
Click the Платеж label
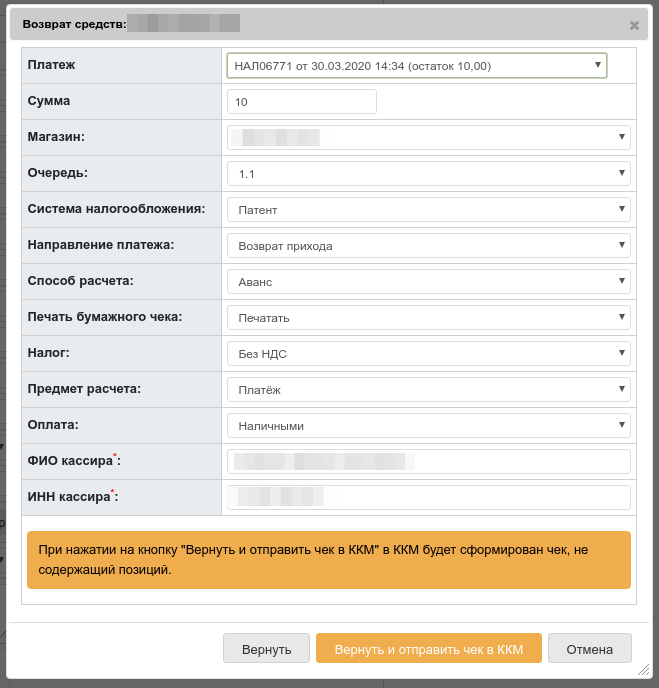[x=51, y=65]
